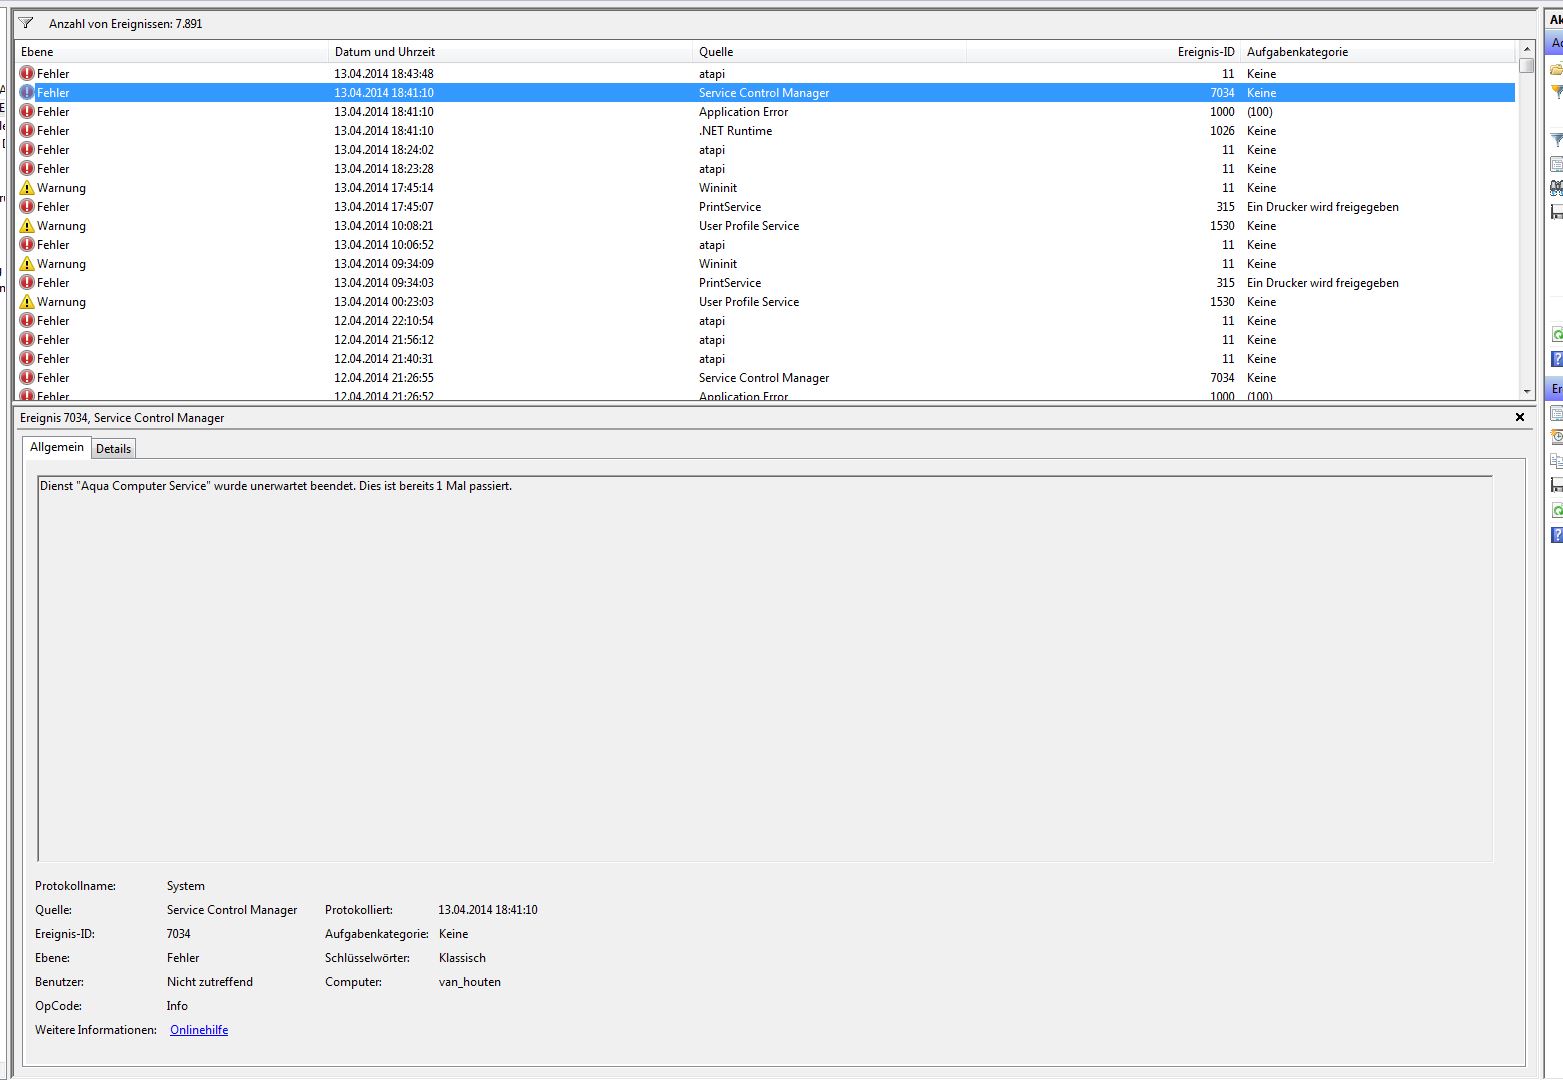The width and height of the screenshot is (1563, 1080).
Task: Click error icon of atapi event 12.04.2014 22:10:54
Action: click(27, 320)
